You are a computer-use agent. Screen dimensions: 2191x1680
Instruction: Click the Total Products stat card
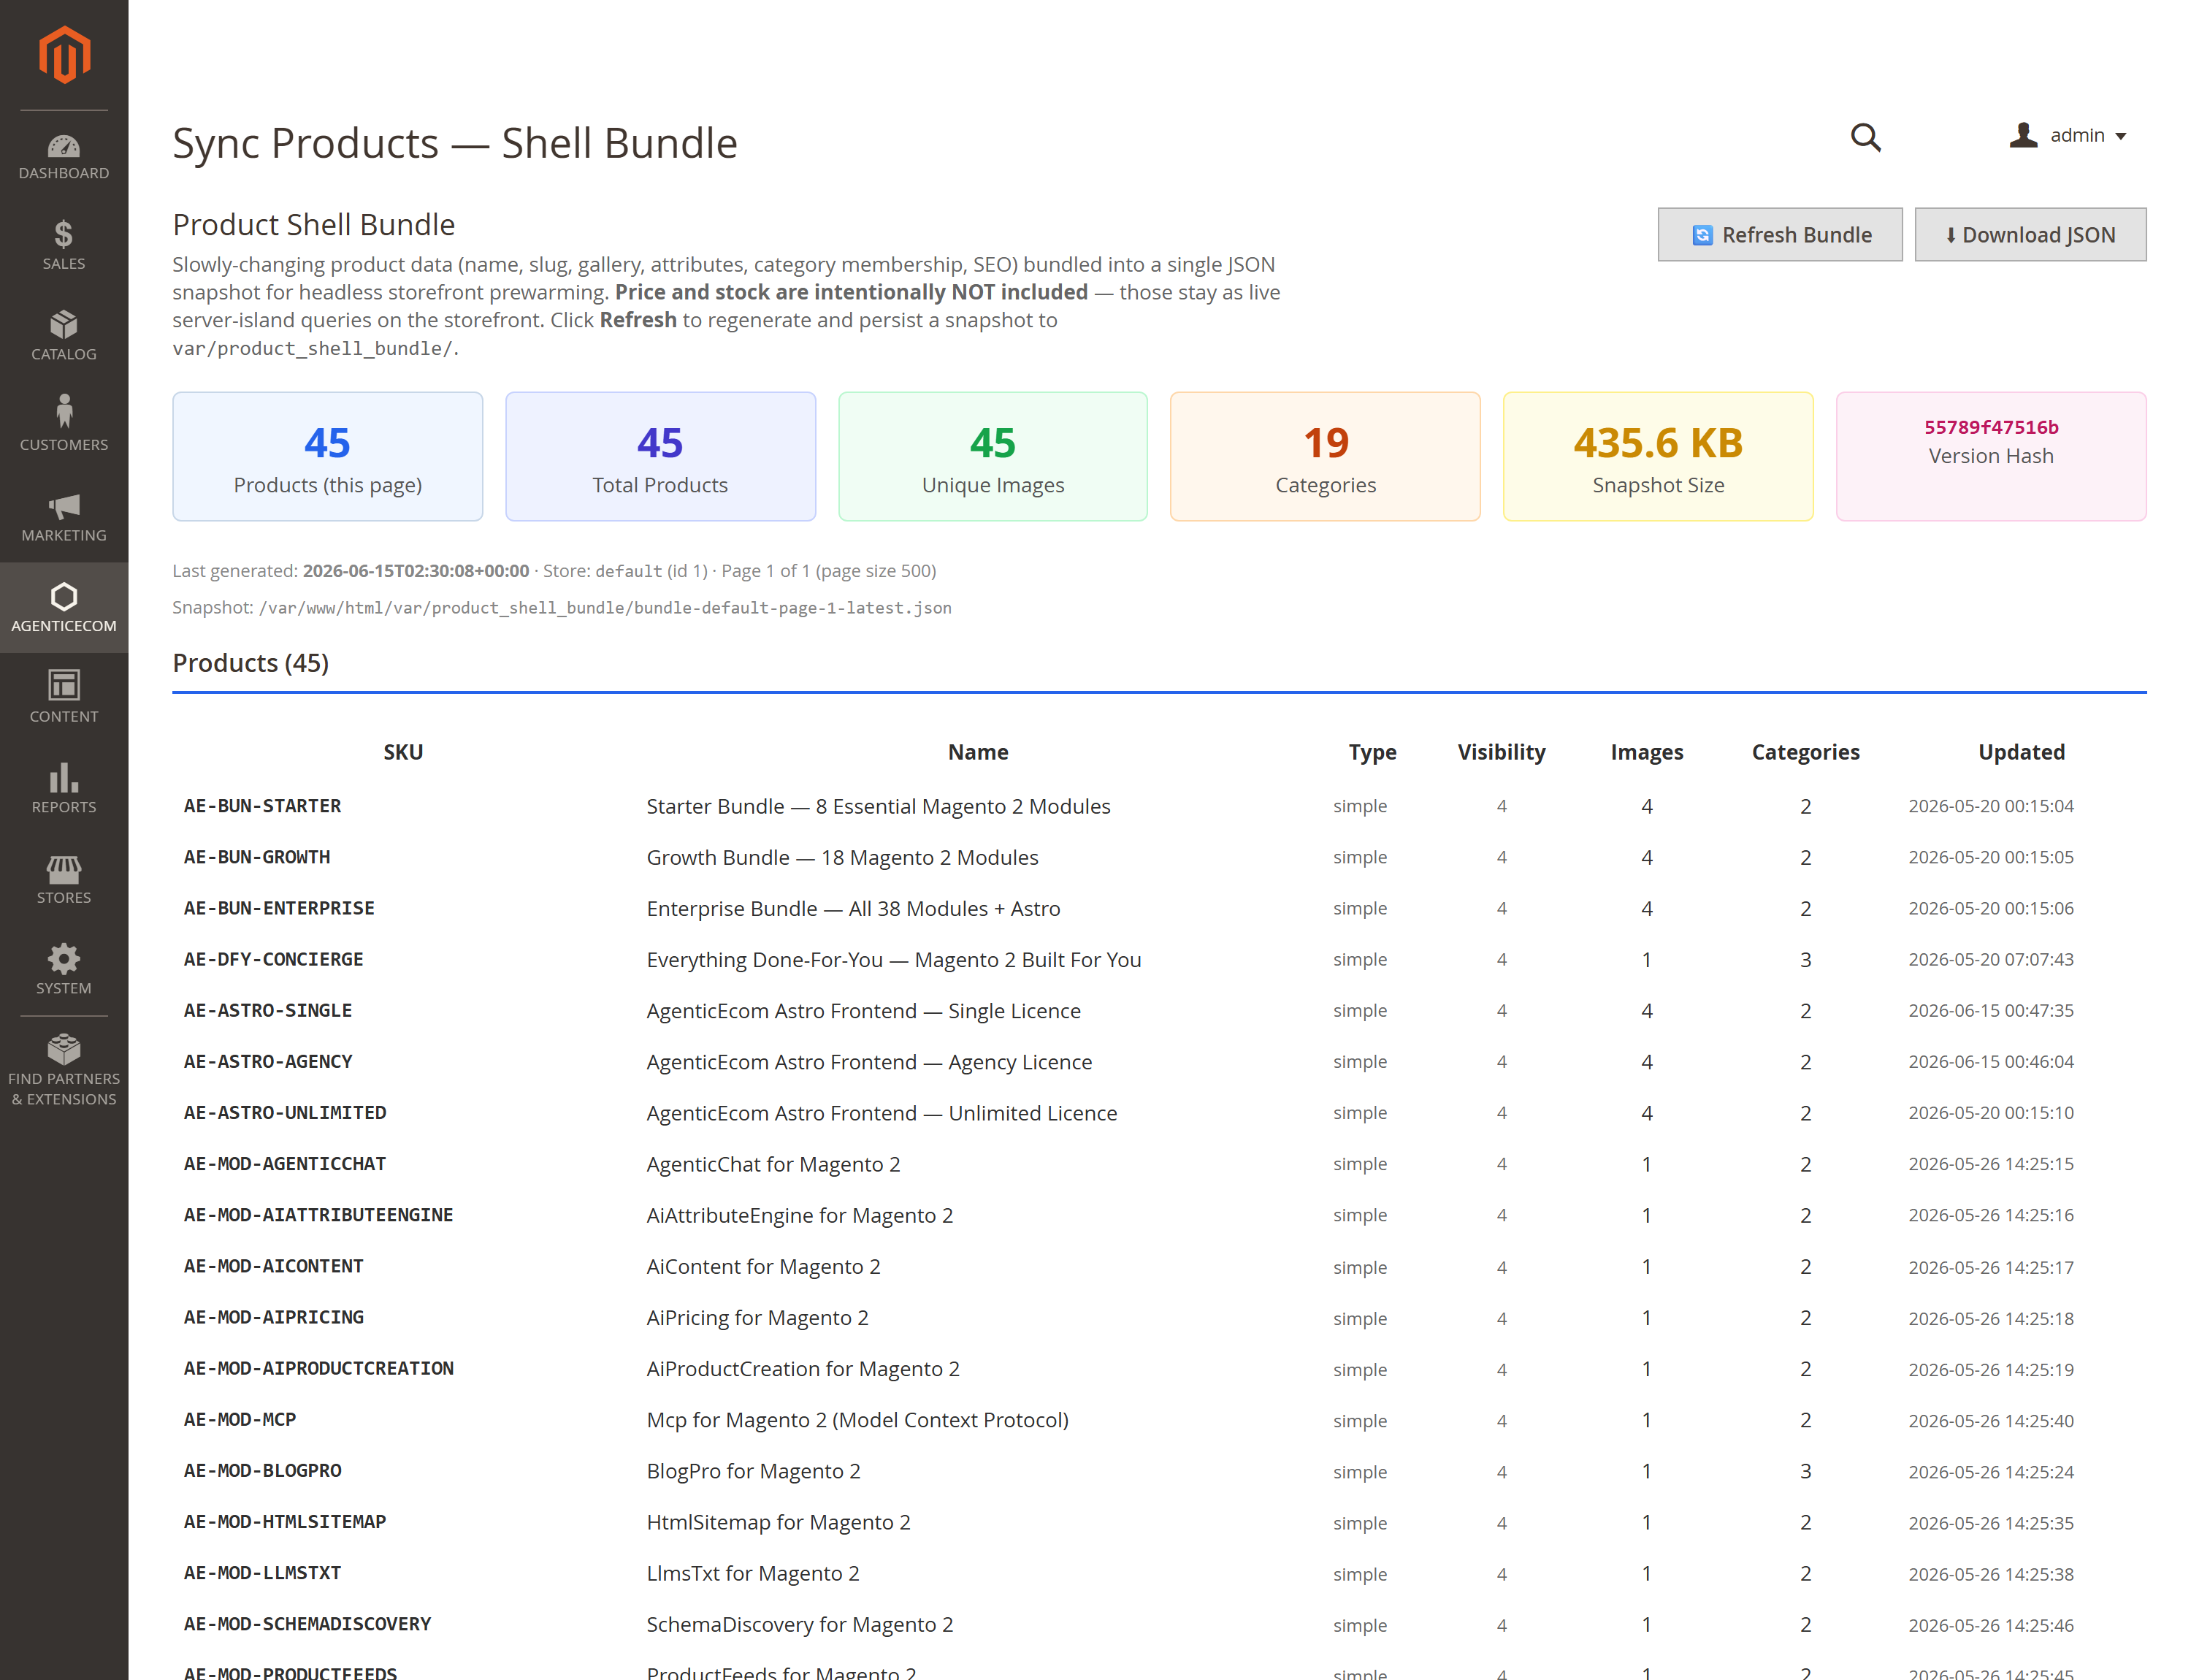660,456
